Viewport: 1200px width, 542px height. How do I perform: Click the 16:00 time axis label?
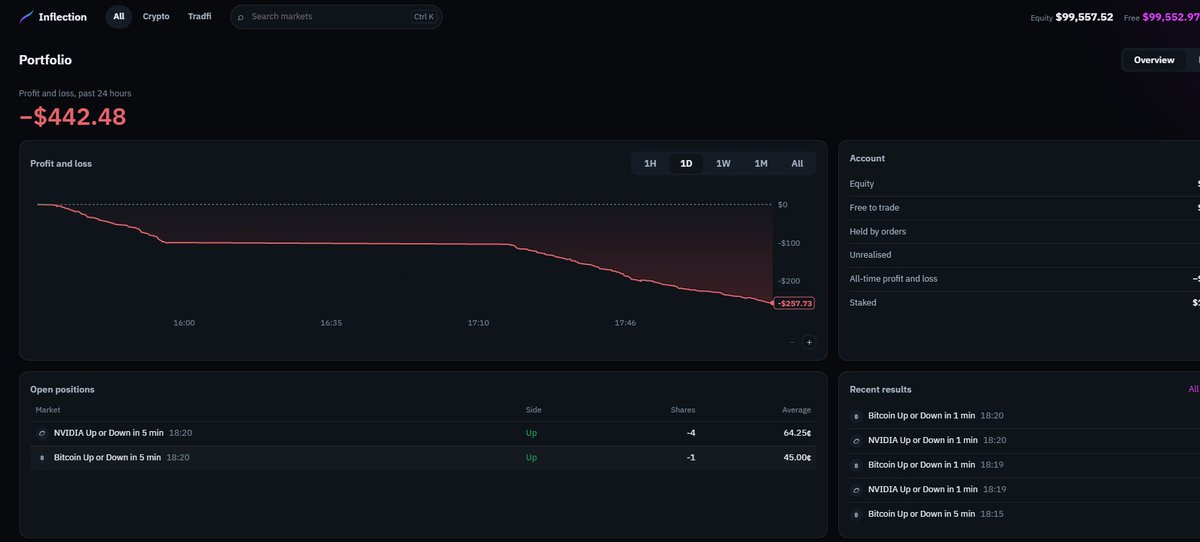[184, 323]
